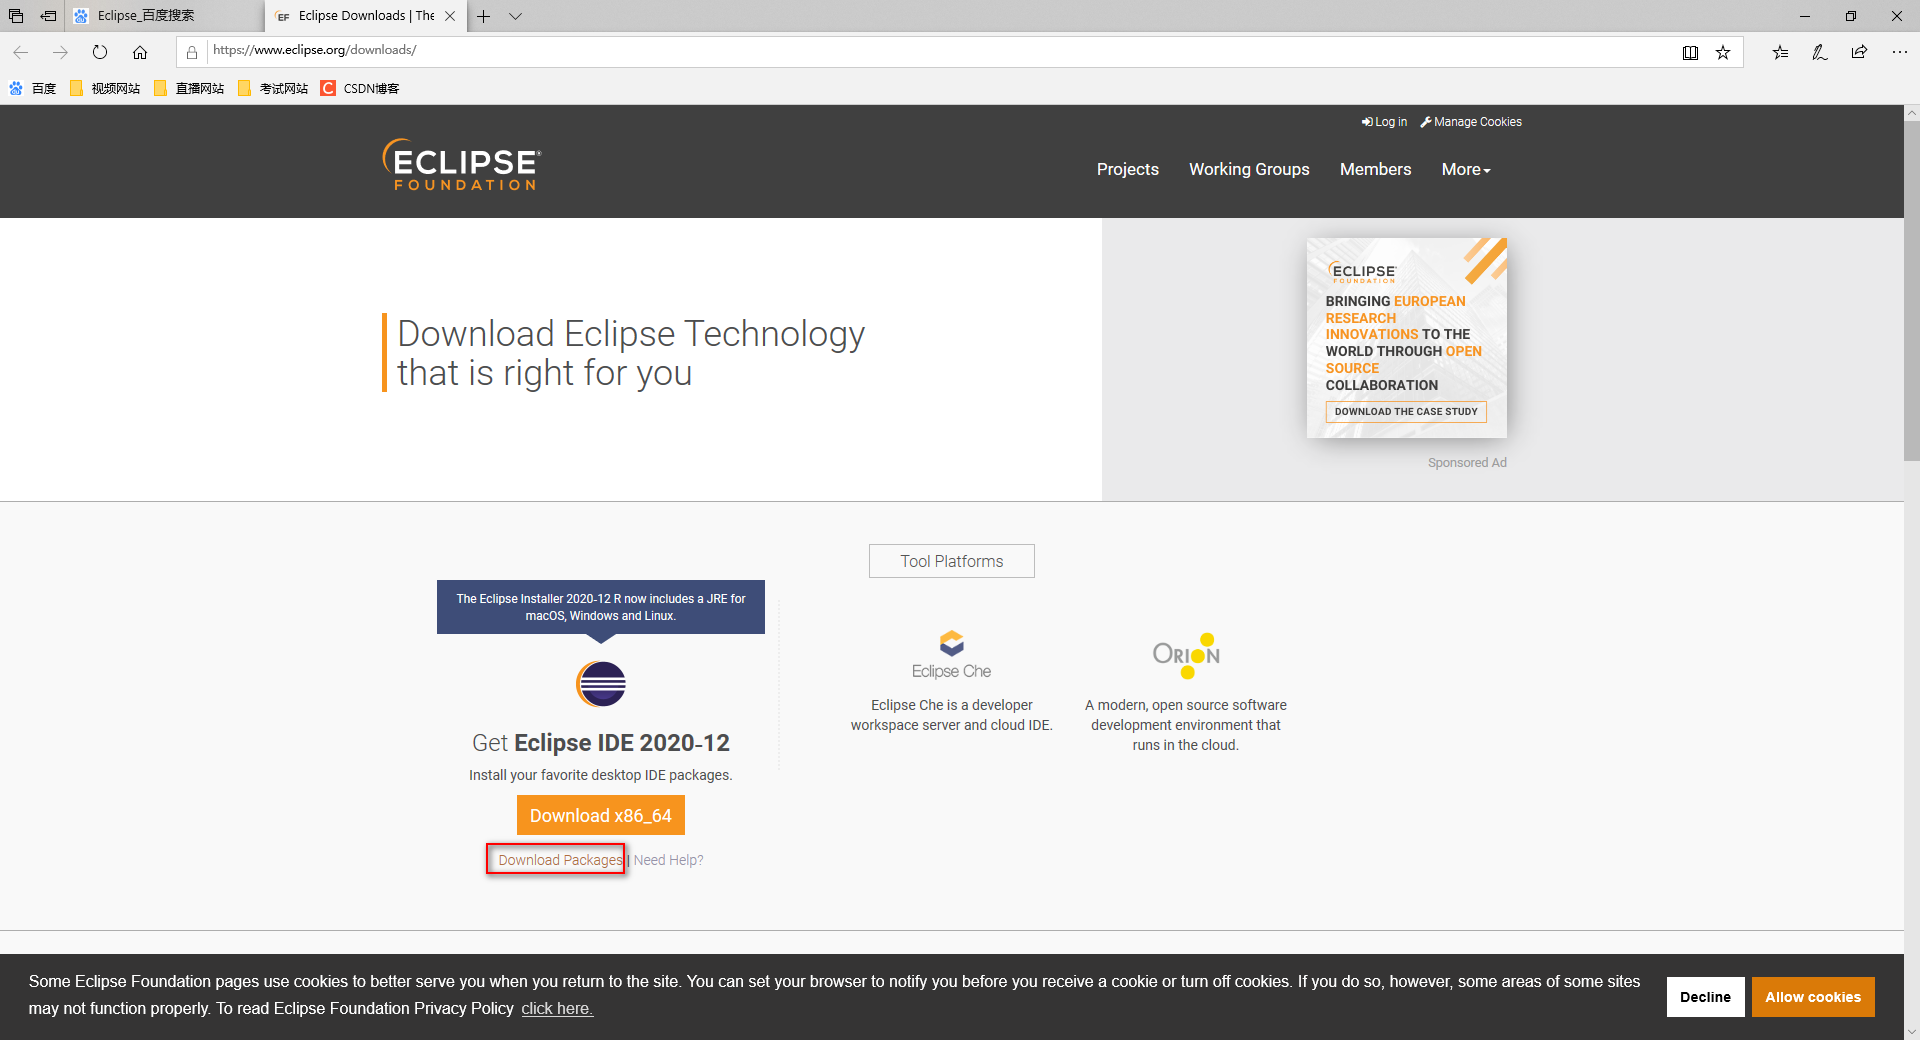Viewport: 1920px width, 1040px height.
Task: Select the Eclipse IDE sphere logo
Action: click(x=600, y=684)
